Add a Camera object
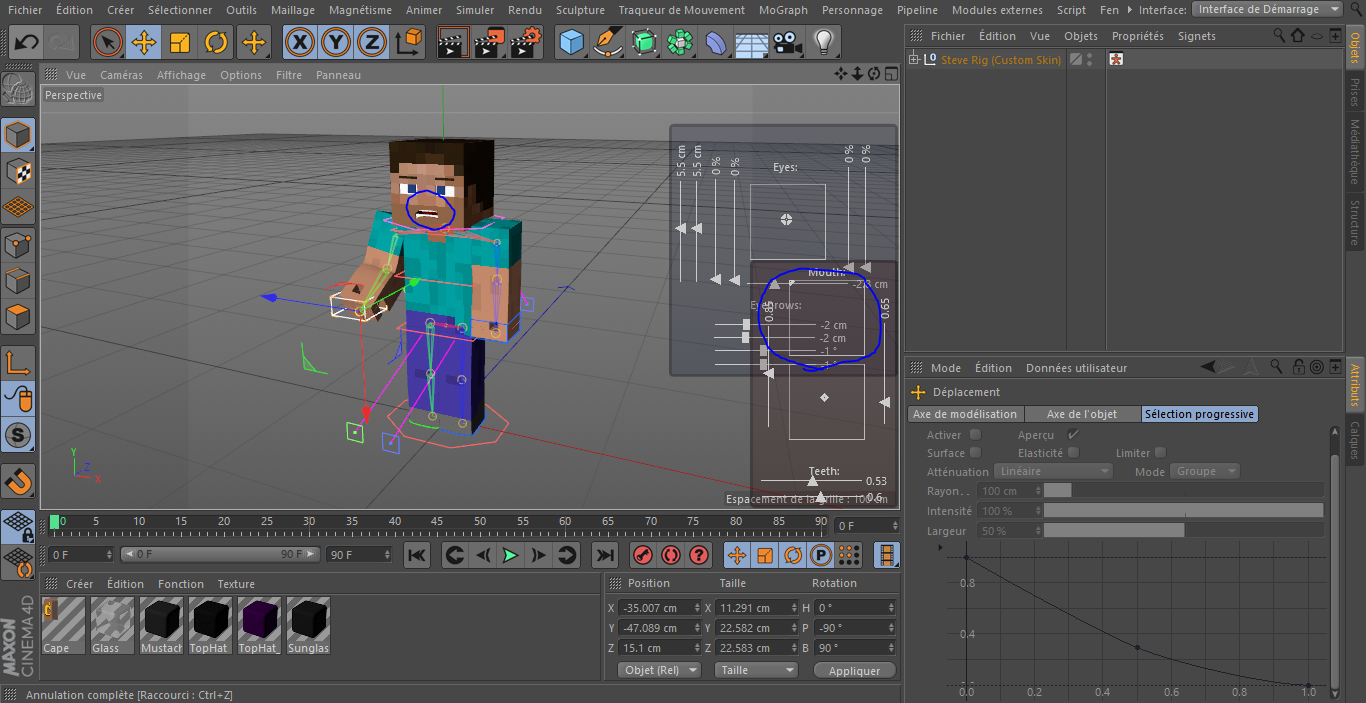The image size is (1366, 703). [788, 43]
